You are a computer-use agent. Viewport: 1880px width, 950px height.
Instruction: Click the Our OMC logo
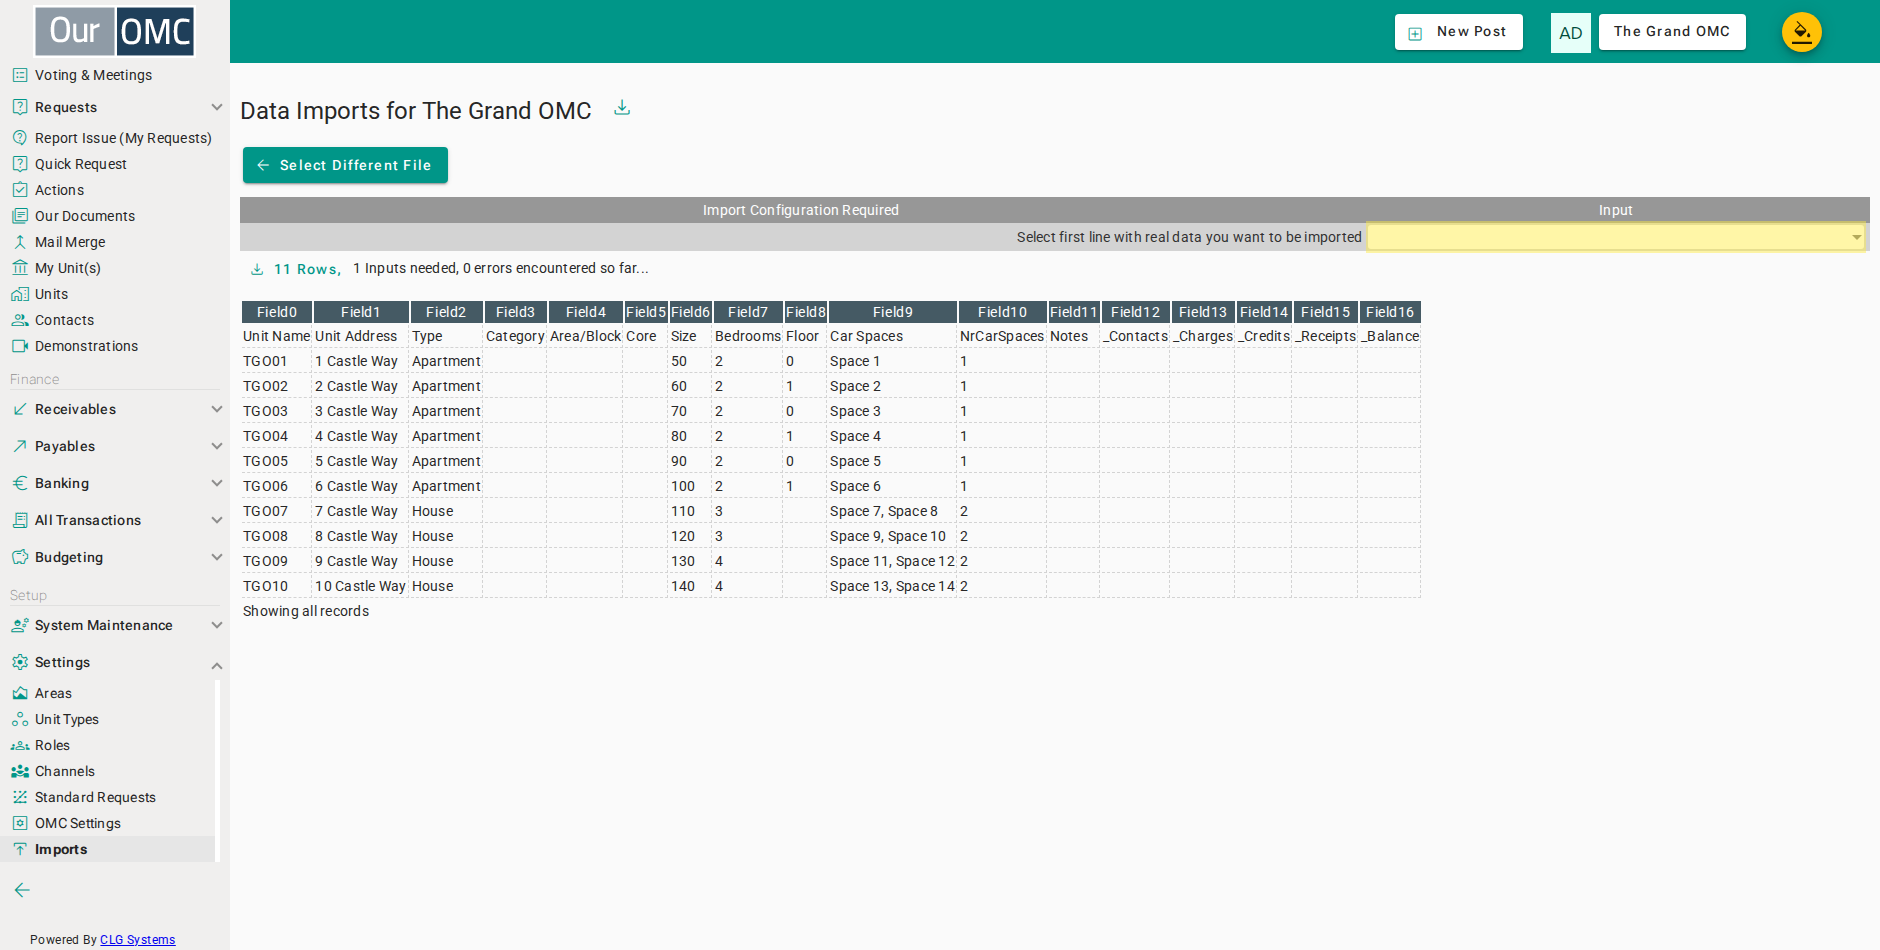click(x=115, y=32)
